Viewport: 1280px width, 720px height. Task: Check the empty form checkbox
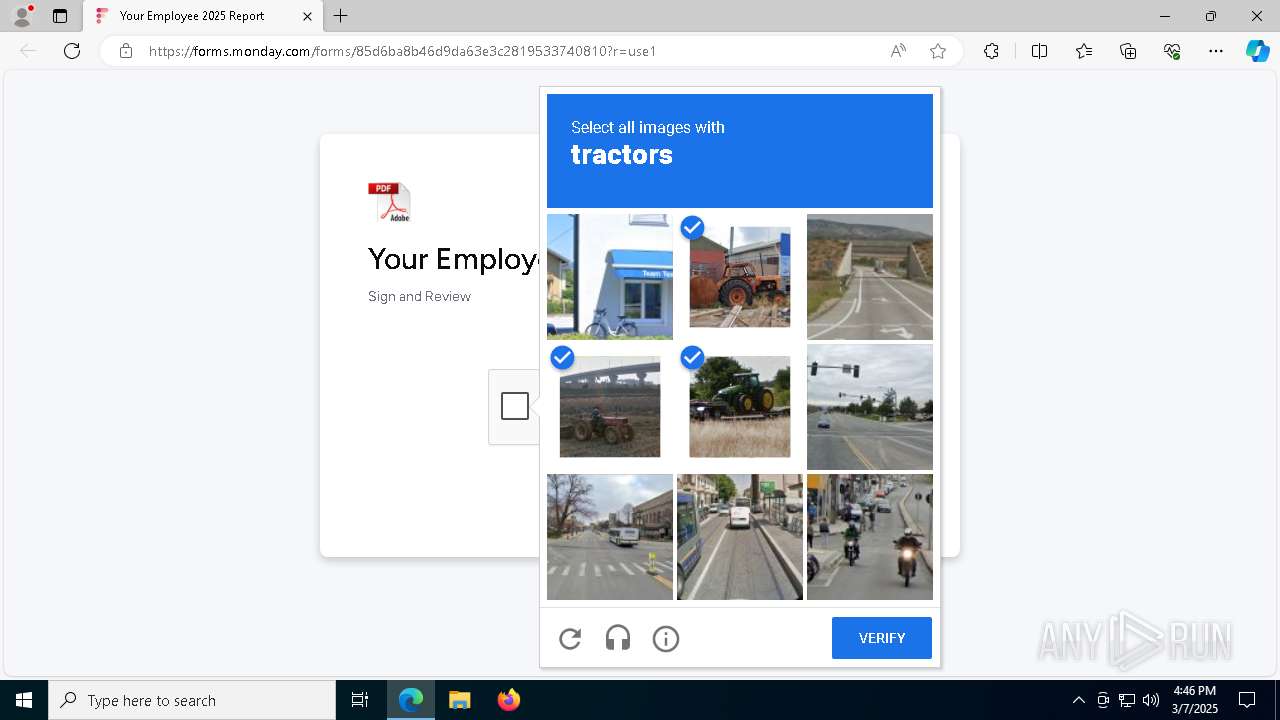click(x=515, y=406)
